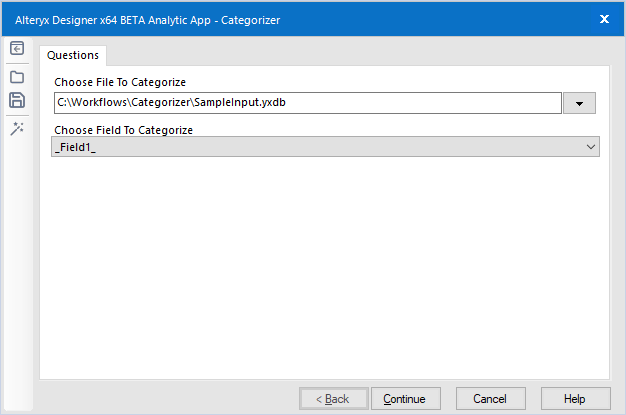The image size is (626, 415).
Task: Click the 'Choose Field To Categorize' label
Action: click(x=123, y=130)
